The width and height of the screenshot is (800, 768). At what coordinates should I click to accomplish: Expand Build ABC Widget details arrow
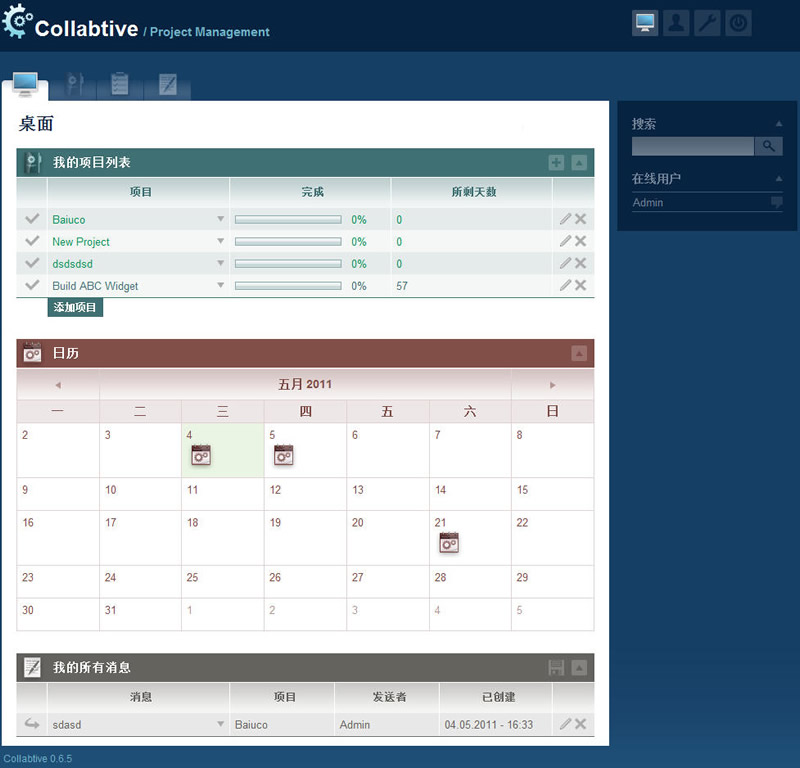(220, 285)
